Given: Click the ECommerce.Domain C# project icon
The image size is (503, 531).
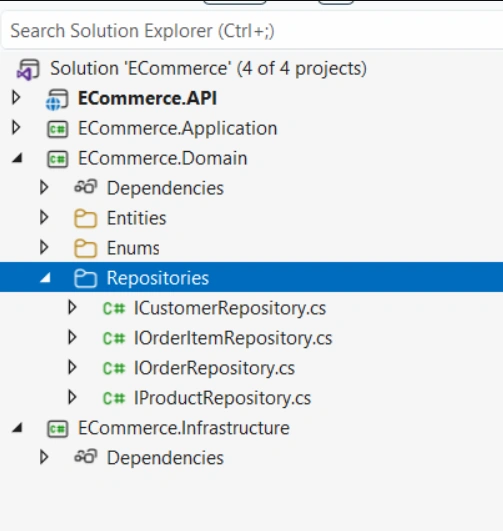Looking at the screenshot, I should pyautogui.click(x=58, y=159).
